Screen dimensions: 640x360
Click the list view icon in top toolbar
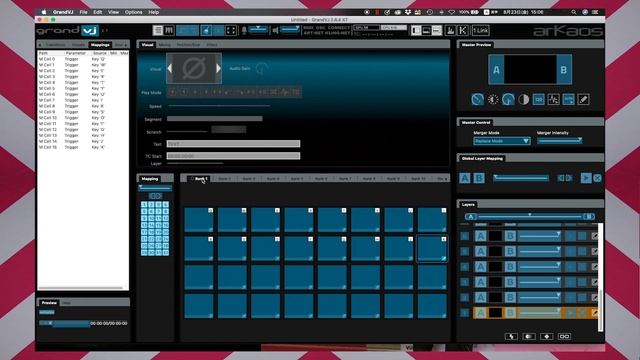coord(158,30)
